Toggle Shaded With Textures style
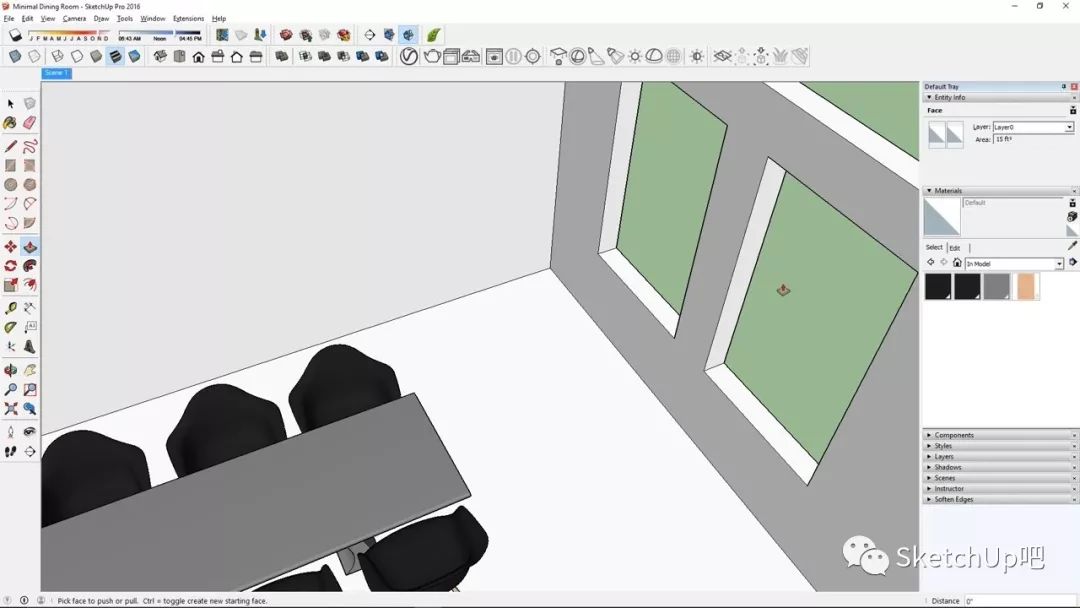 115,57
